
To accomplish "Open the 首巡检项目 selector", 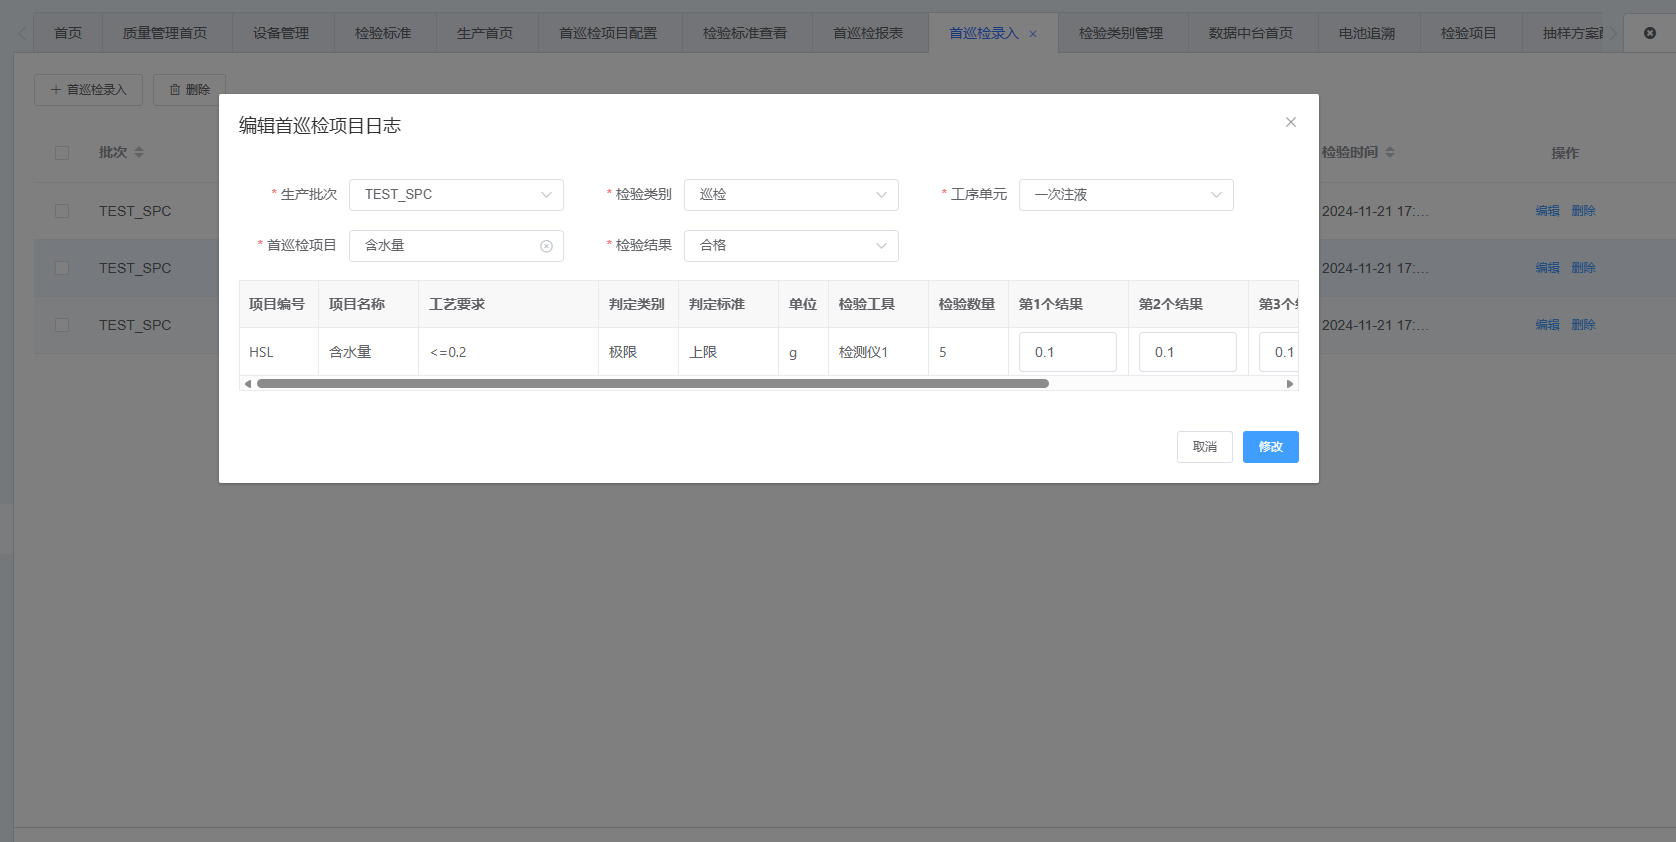I will point(456,246).
